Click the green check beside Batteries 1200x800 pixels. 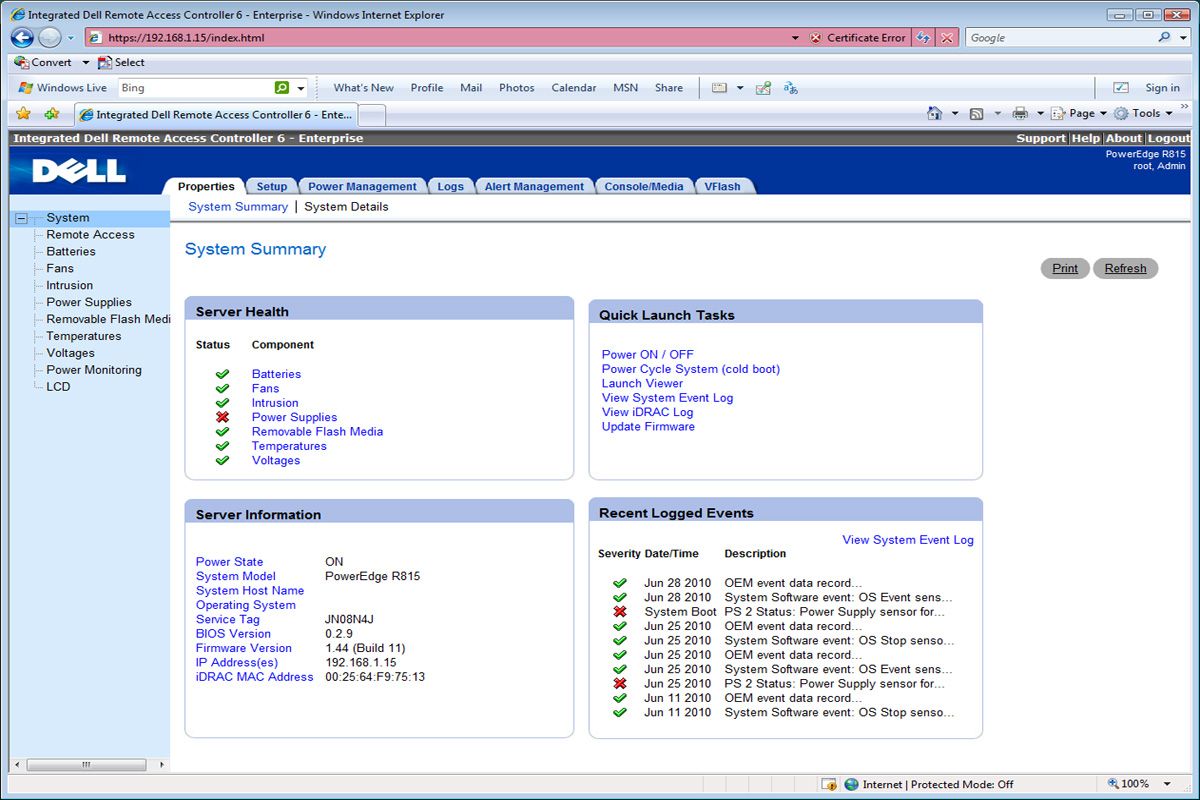click(222, 374)
